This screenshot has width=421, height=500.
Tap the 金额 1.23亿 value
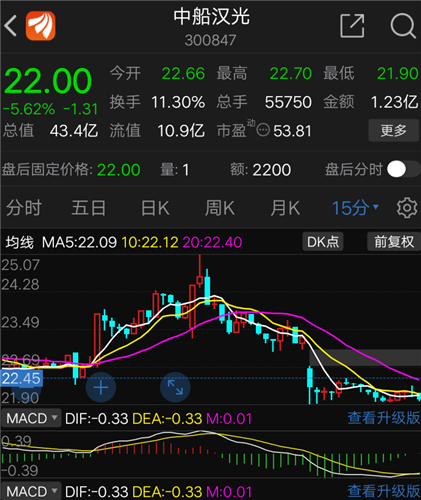[394, 102]
